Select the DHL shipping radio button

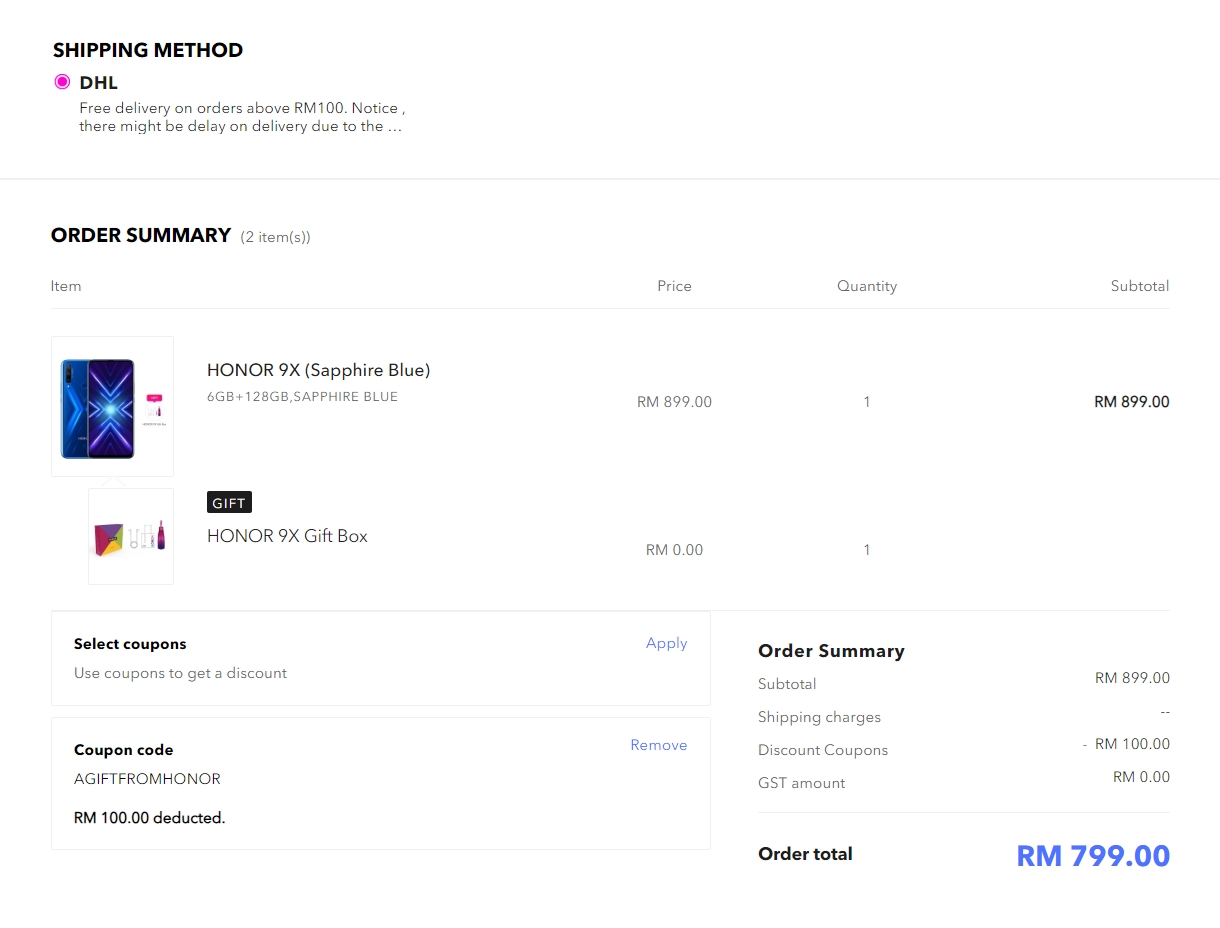coord(62,82)
